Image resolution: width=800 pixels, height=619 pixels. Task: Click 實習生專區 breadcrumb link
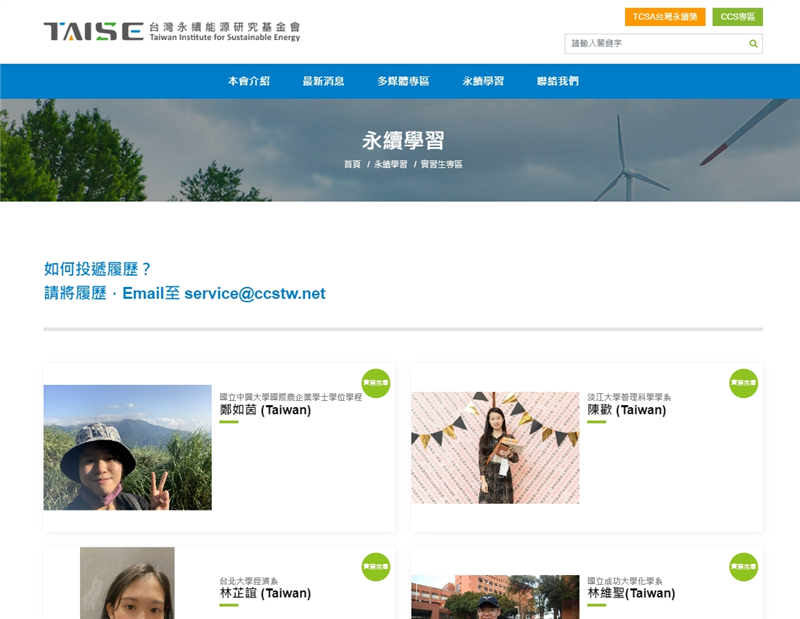(442, 164)
